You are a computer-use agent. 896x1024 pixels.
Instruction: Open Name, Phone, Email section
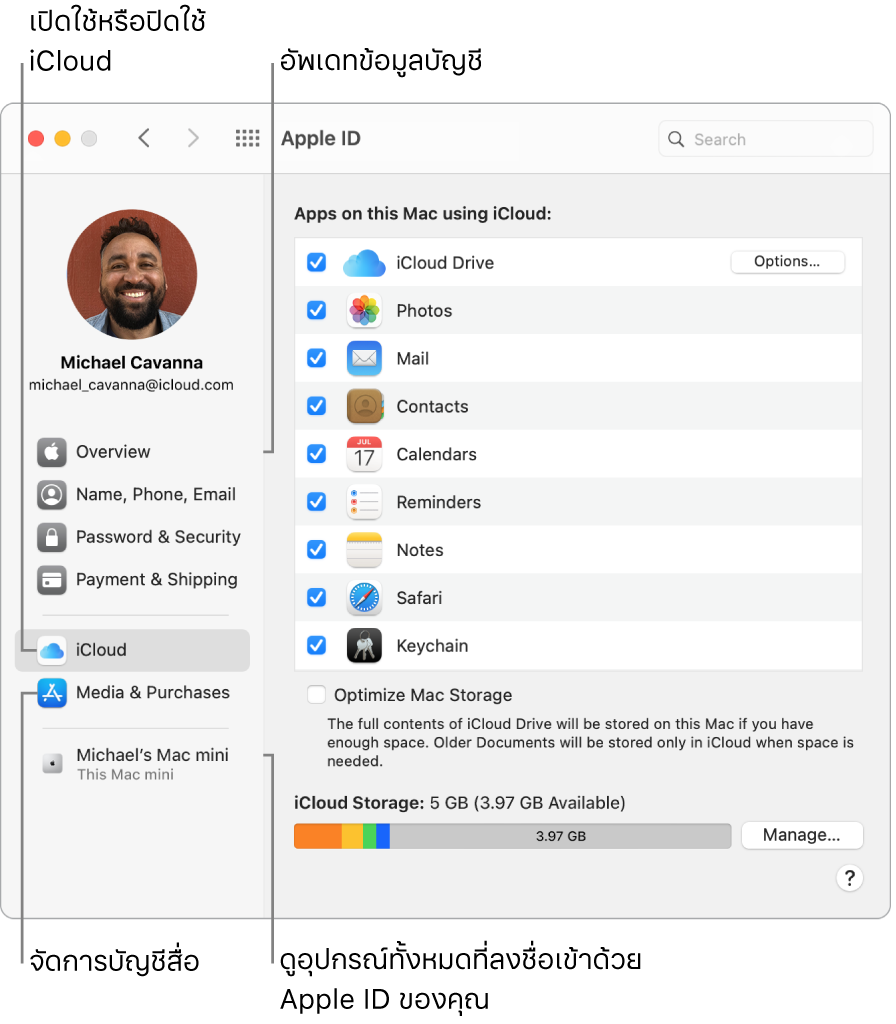coord(132,494)
